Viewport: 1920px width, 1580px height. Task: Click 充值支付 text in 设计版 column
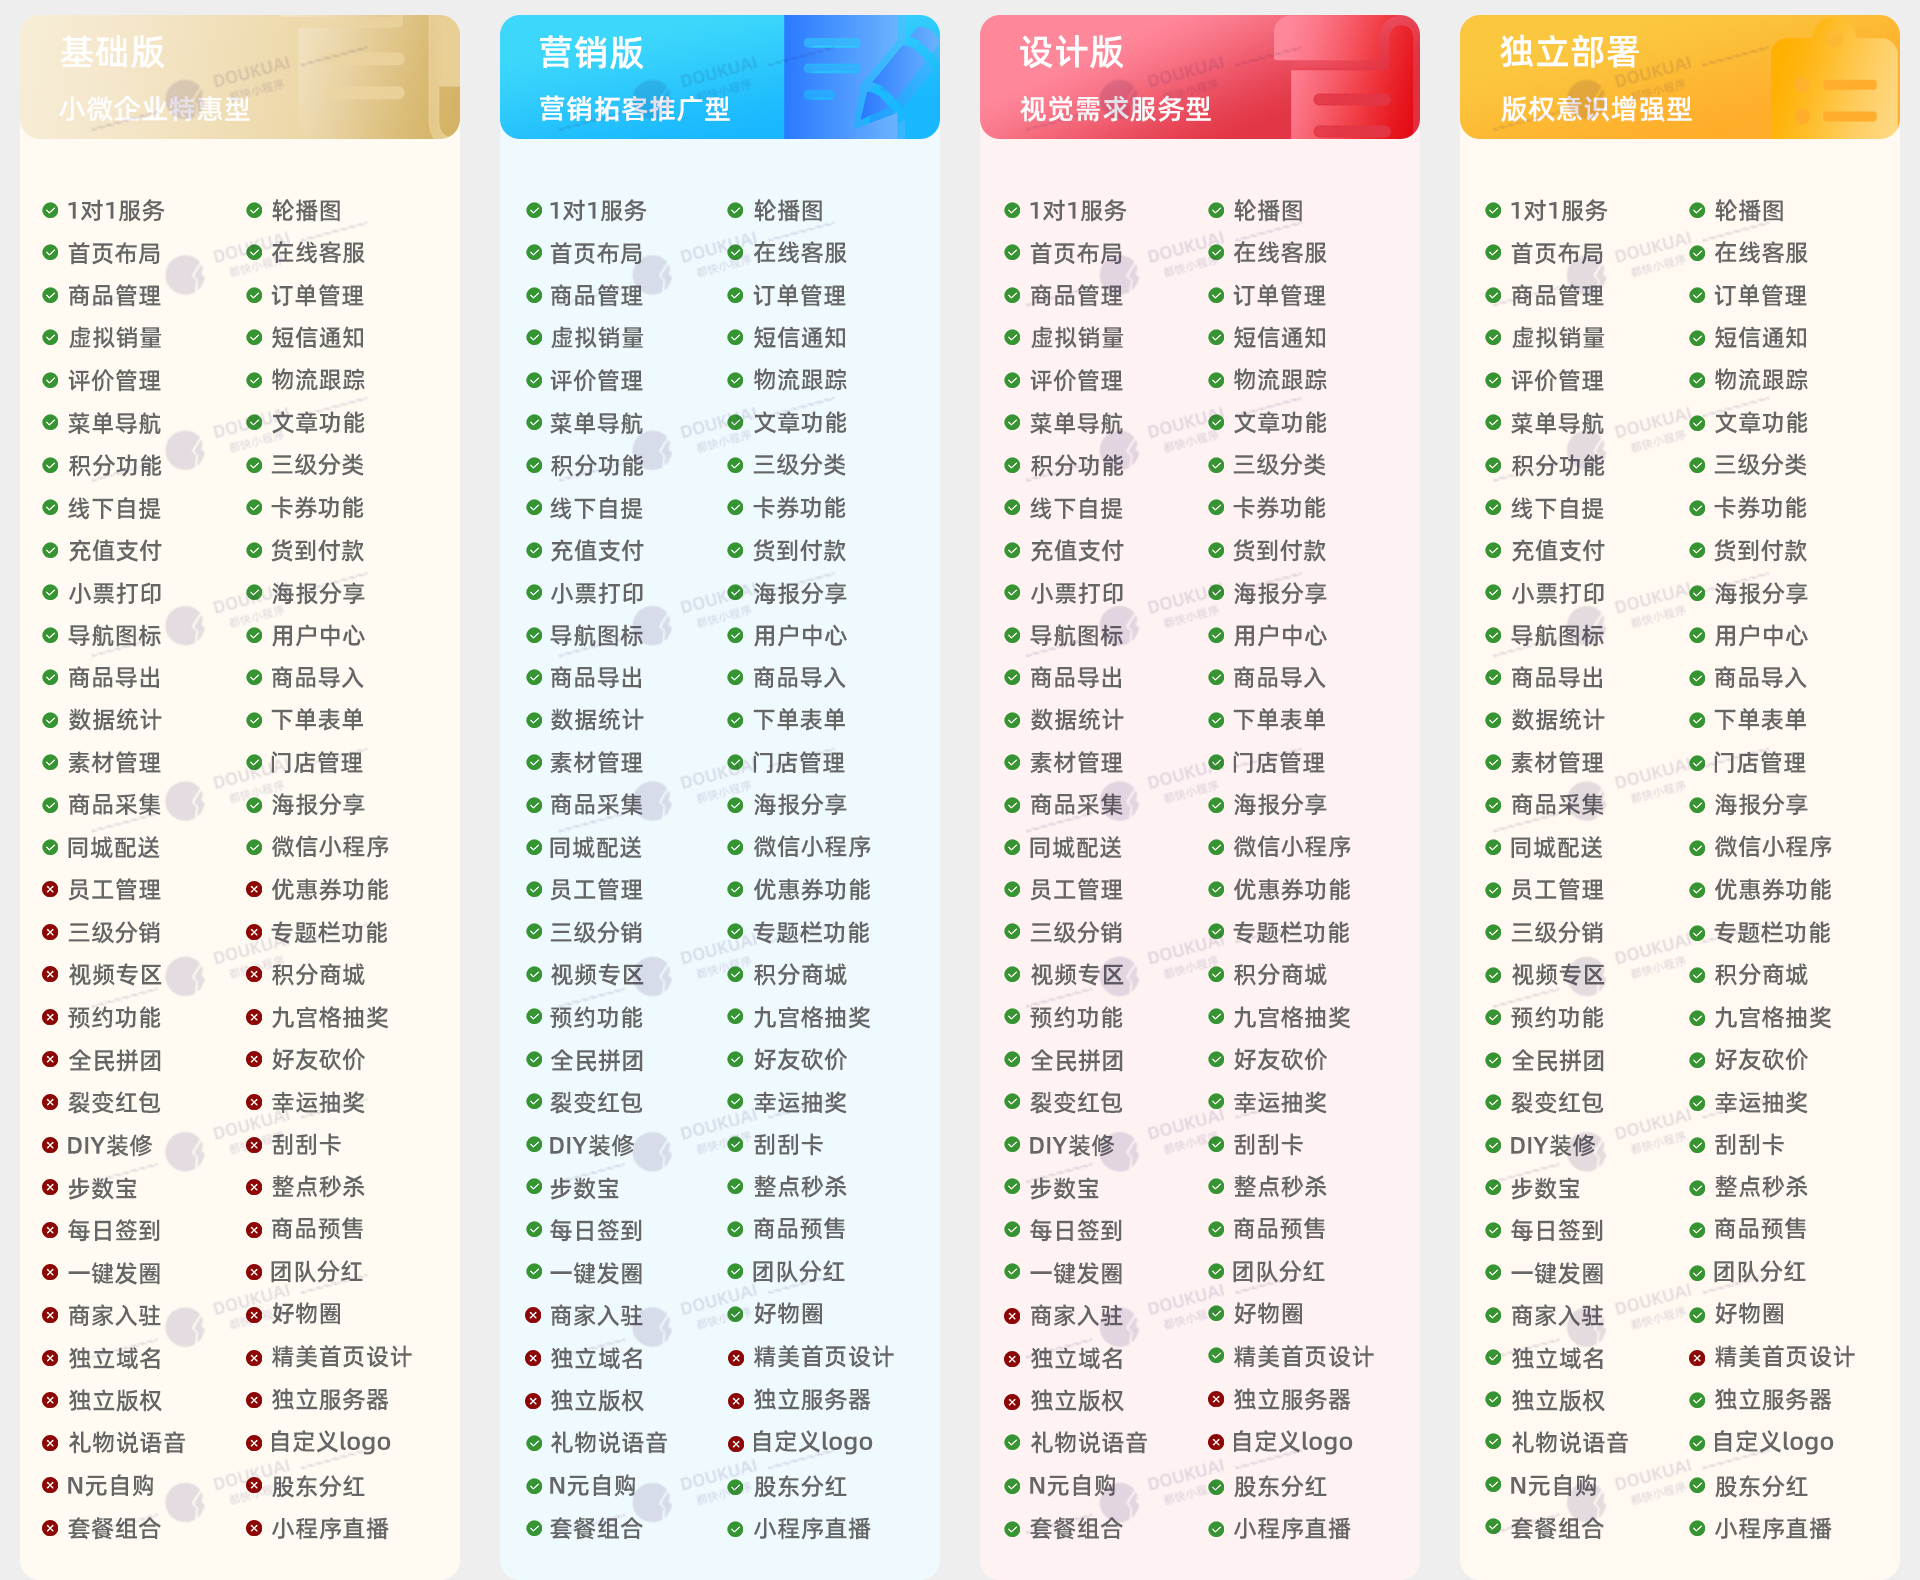coord(1076,551)
